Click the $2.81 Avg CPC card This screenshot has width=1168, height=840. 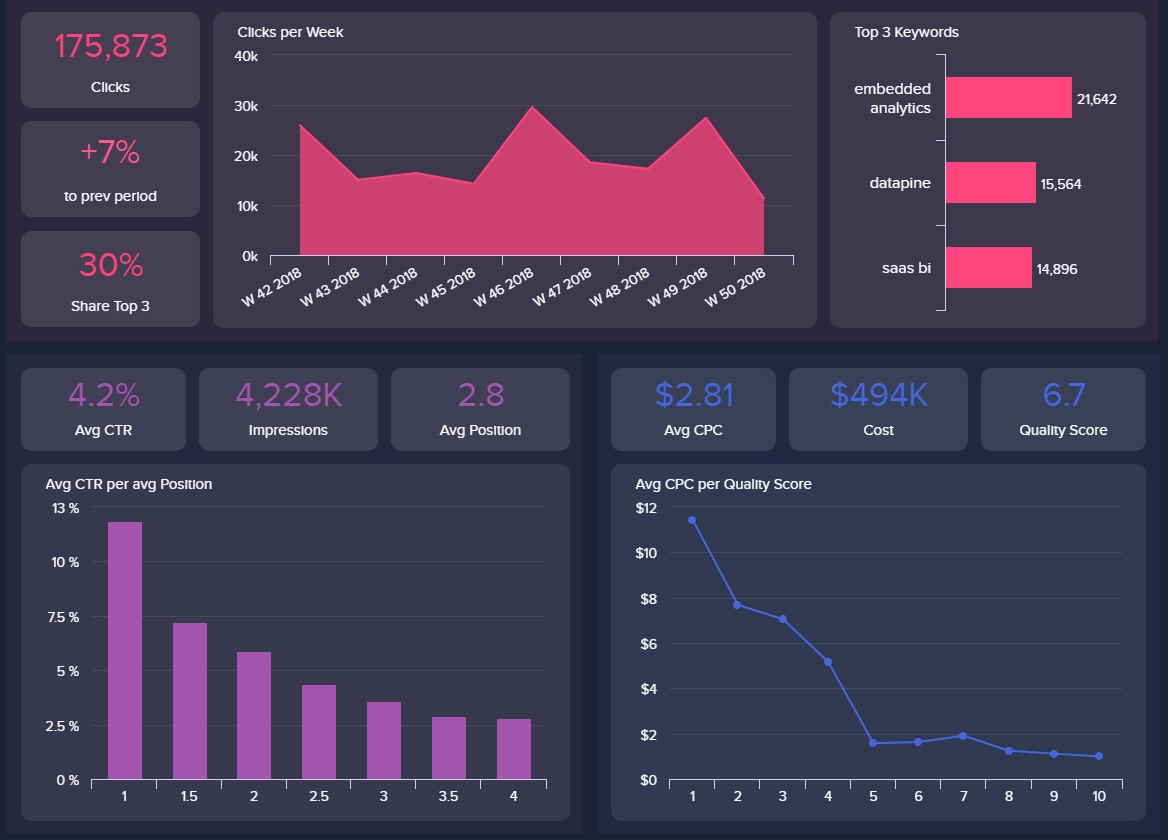(693, 409)
